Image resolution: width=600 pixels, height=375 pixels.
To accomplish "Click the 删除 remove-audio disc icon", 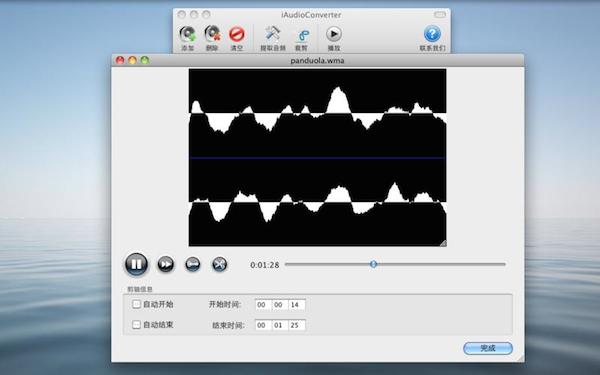I will tap(212, 34).
